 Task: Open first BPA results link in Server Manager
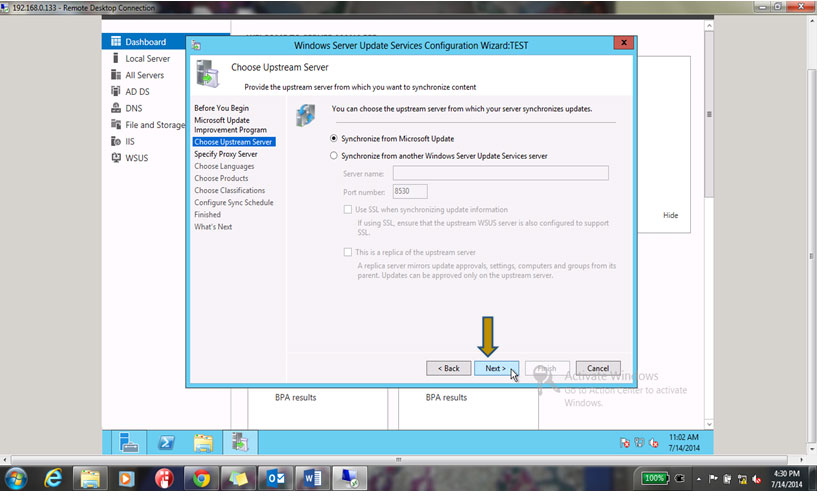tap(295, 397)
